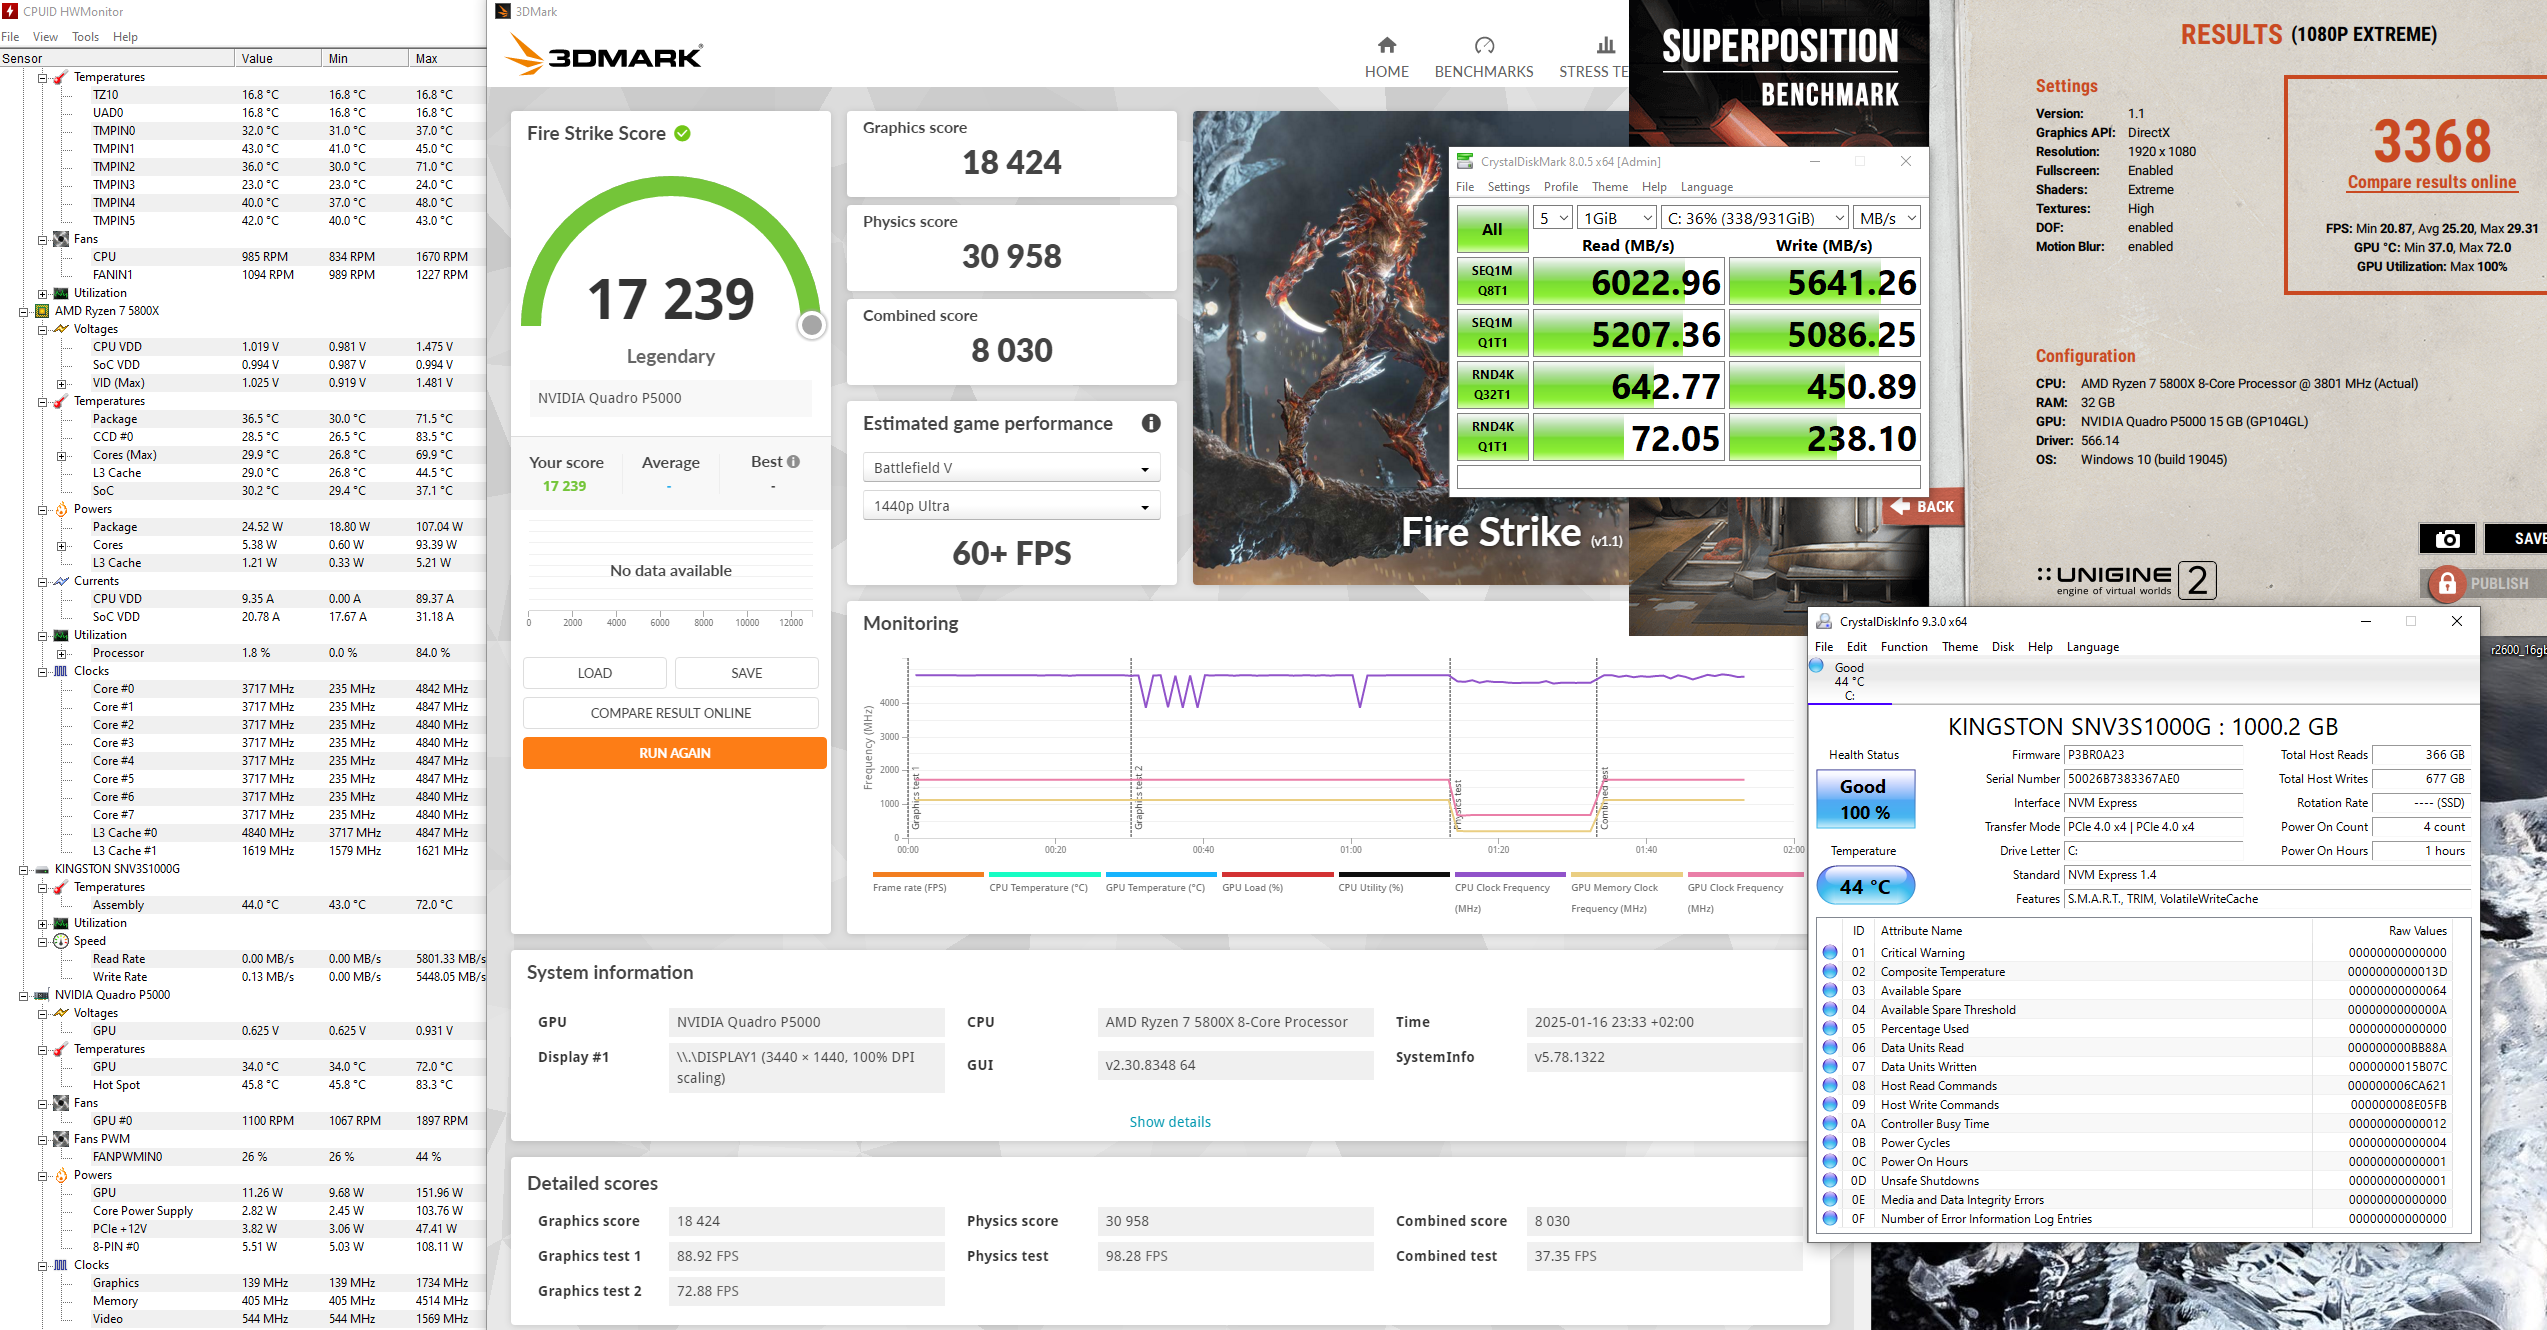Click COMPARE RESULT ONLINE button

point(670,713)
